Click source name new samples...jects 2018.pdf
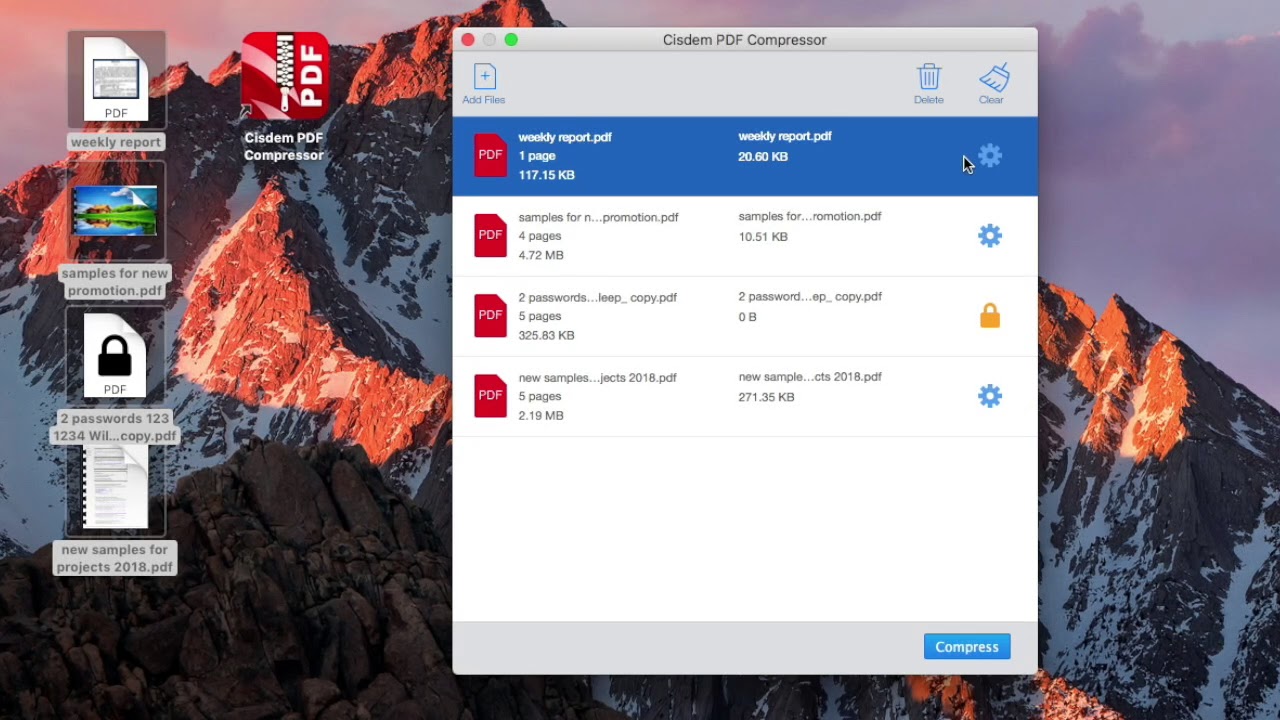 point(598,377)
